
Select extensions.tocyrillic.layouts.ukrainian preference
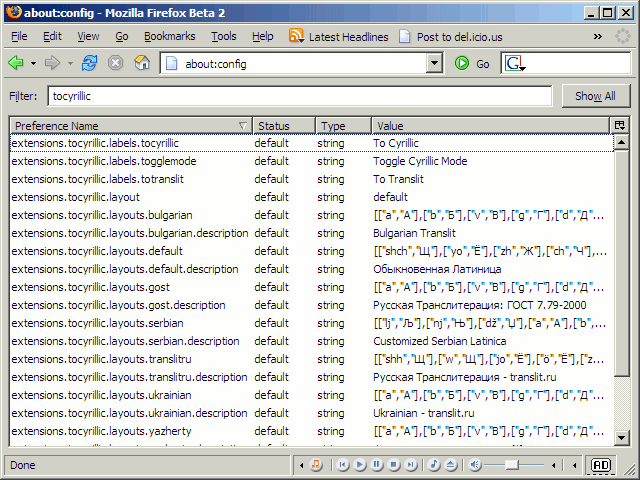click(312, 395)
